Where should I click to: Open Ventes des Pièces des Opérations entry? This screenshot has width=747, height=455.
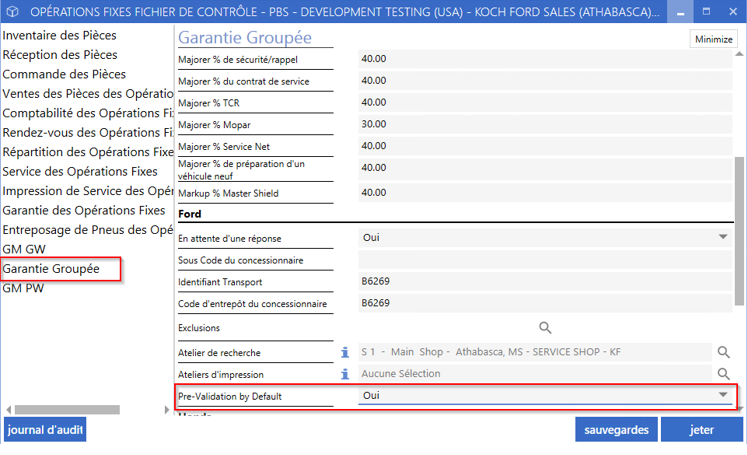88,94
